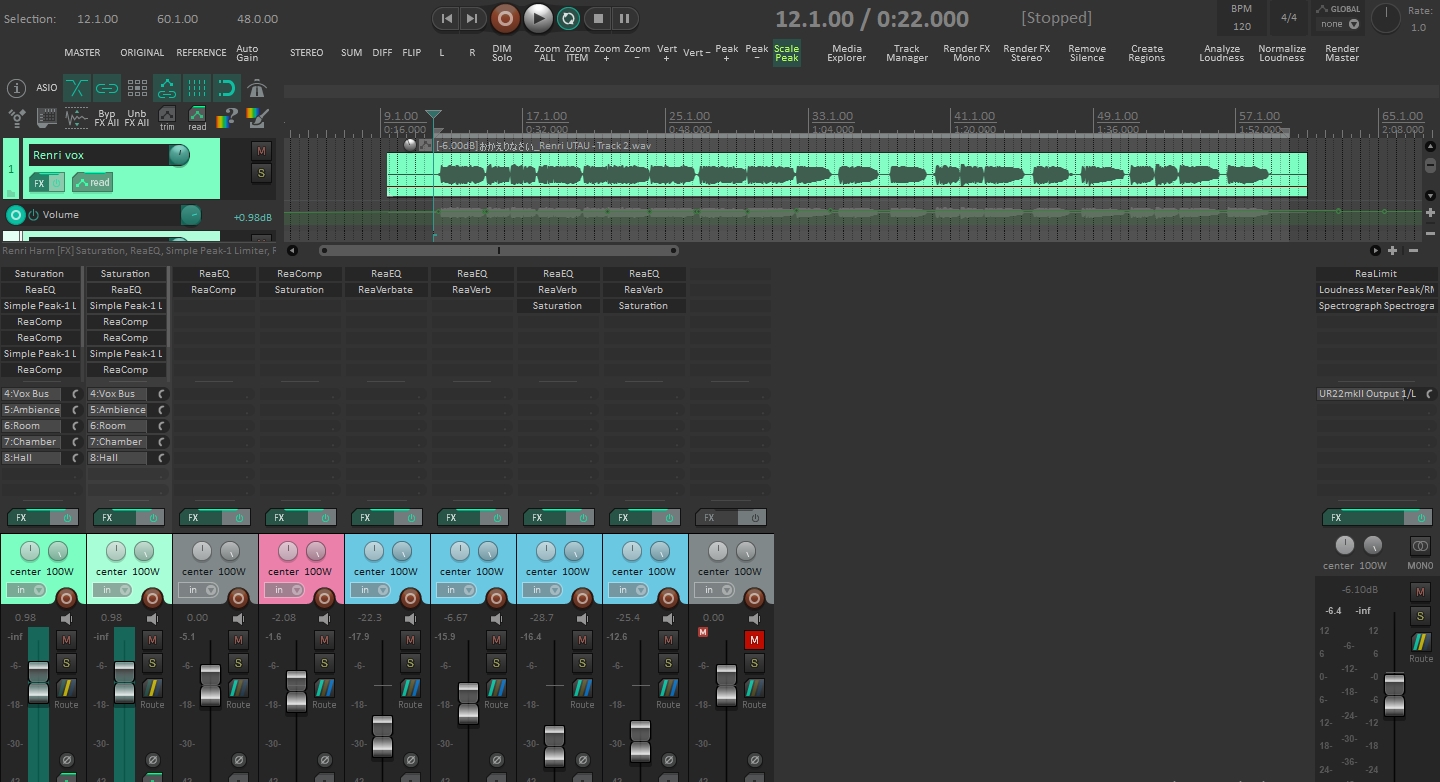
Task: Record-arm the pink mixer channel
Action: (324, 598)
